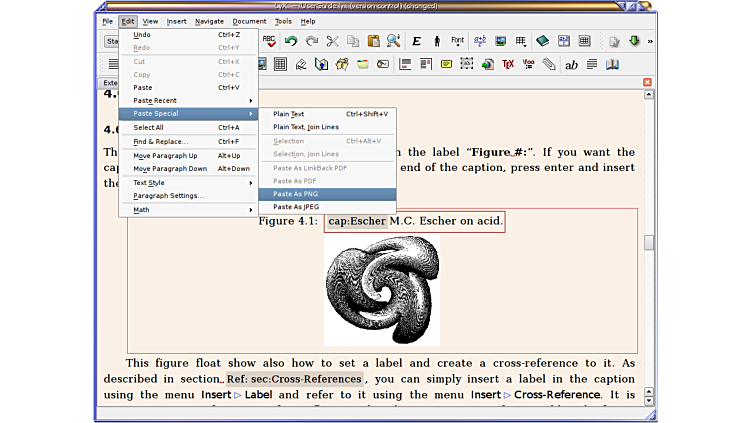Open the Document menu
752x423 pixels.
click(249, 21)
